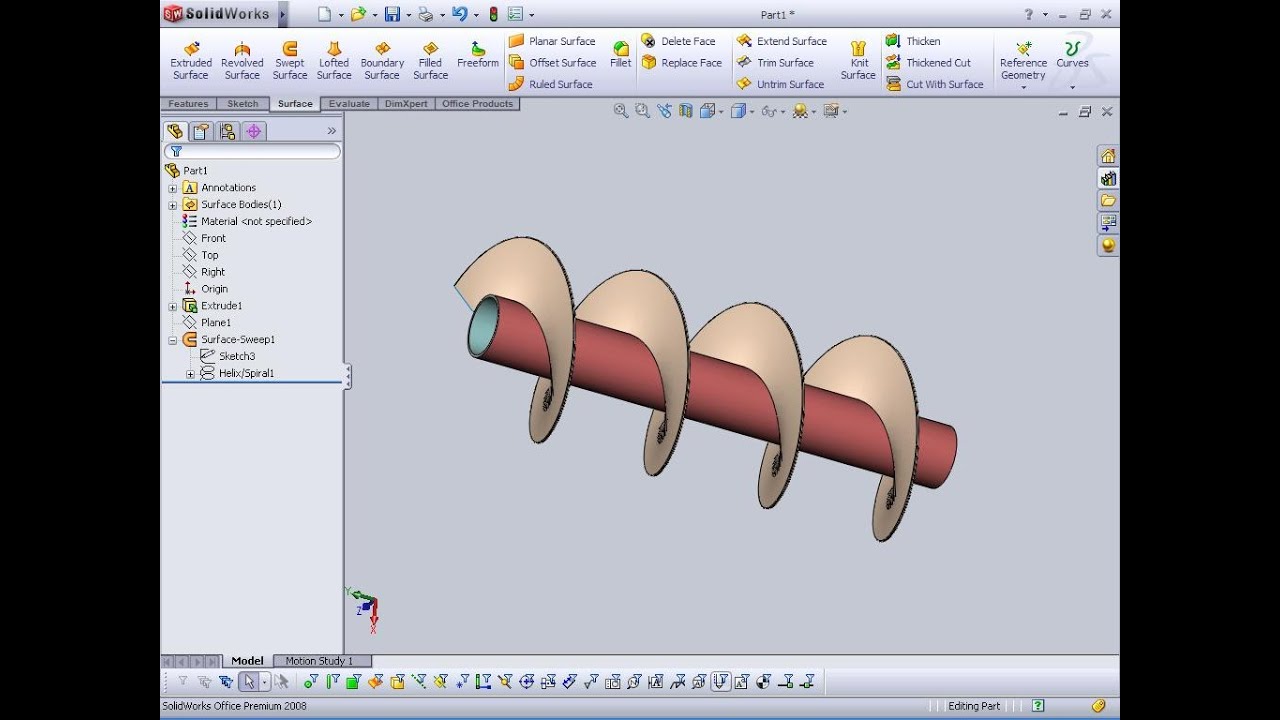Switch to the Sketch tab
Screen dimensions: 1280x720
[243, 104]
